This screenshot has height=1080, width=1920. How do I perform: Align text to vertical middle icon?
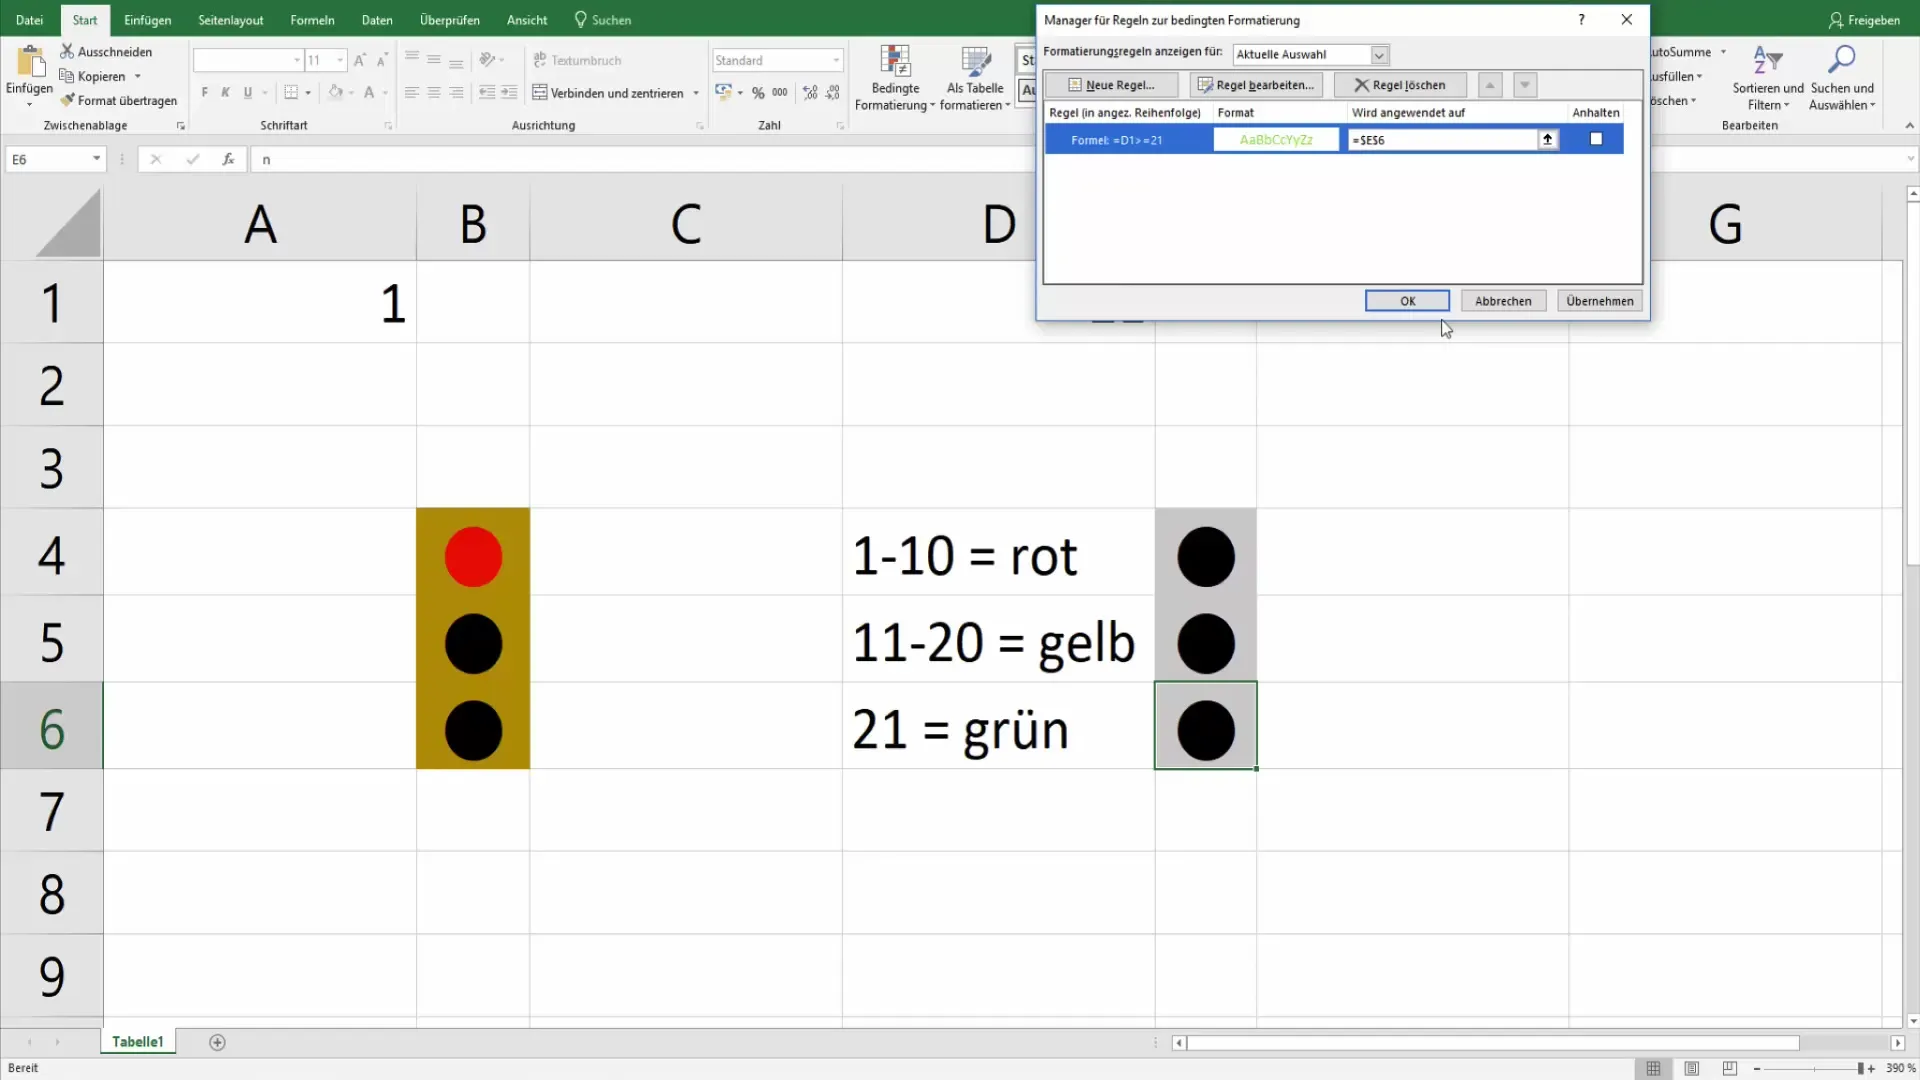tap(434, 60)
